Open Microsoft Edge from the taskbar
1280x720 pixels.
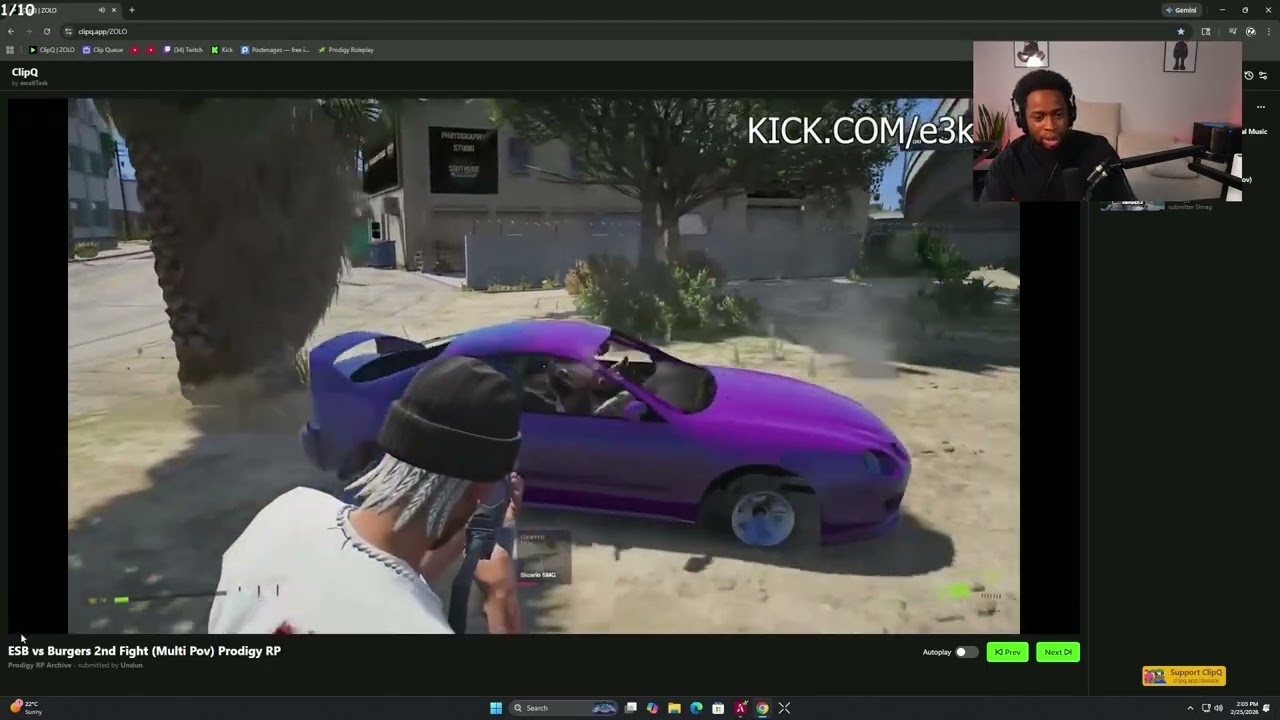696,708
